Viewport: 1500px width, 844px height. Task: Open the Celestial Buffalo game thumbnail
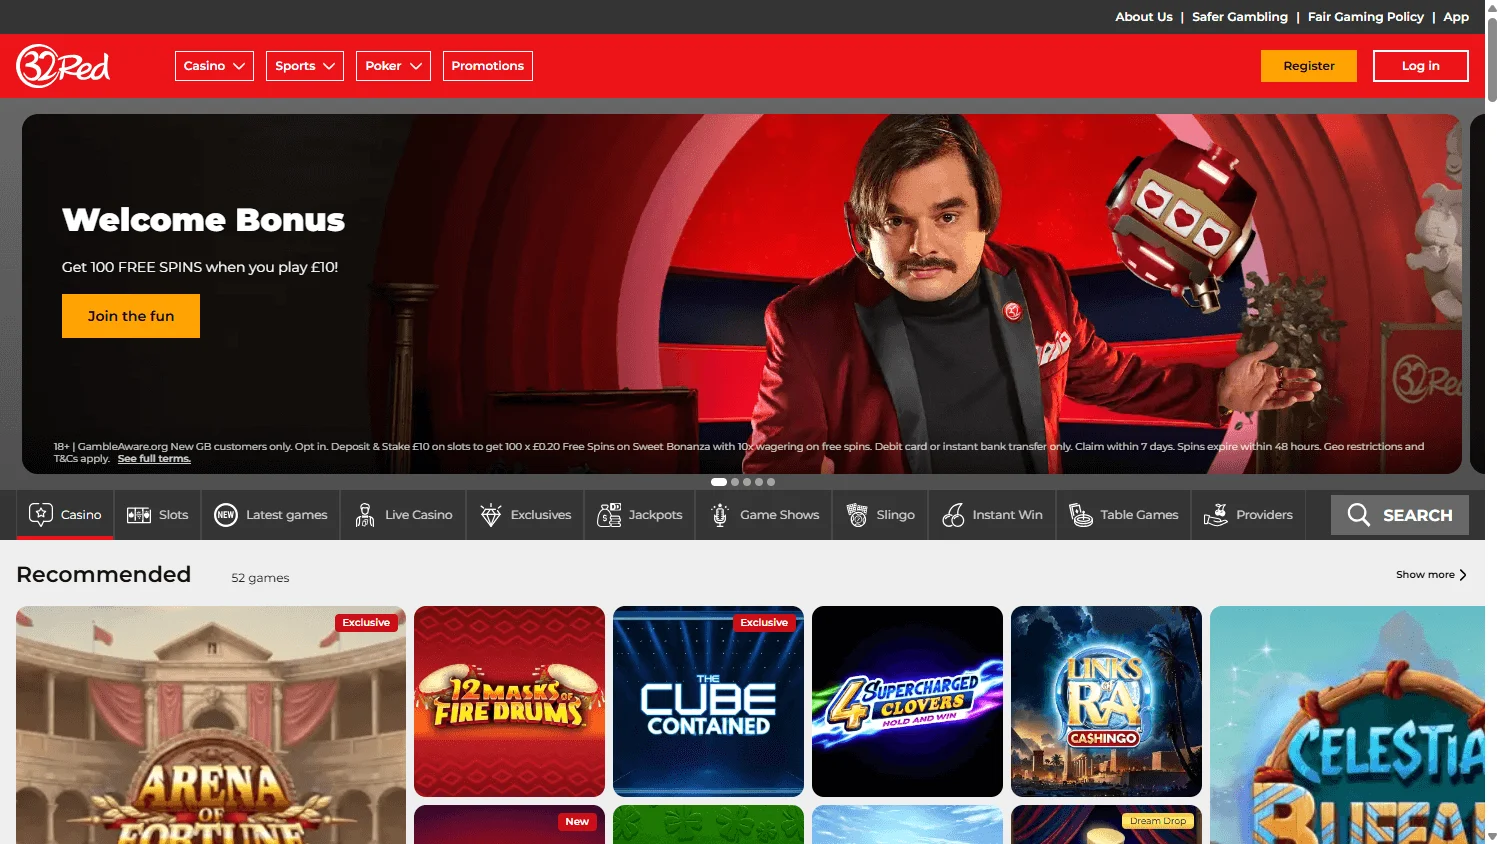click(x=1347, y=725)
